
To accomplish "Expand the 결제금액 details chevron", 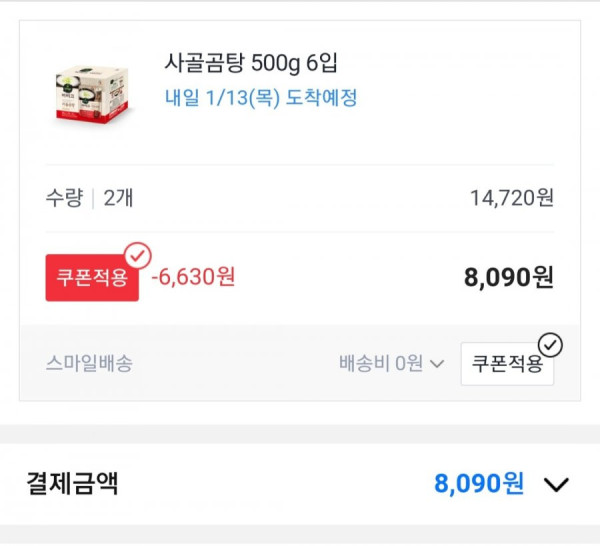I will pyautogui.click(x=556, y=484).
